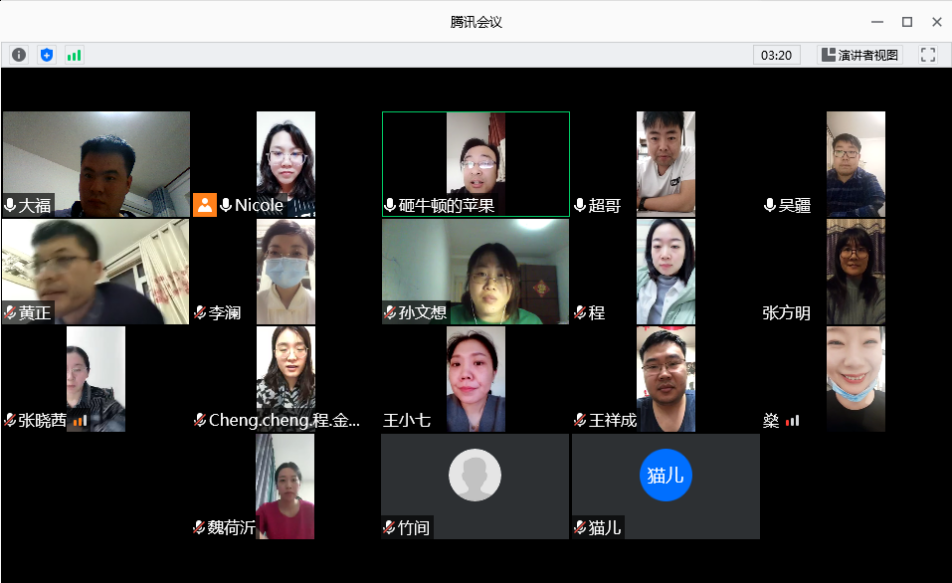The width and height of the screenshot is (952, 583).
Task: Click the blue 猫儿 avatar circle
Action: pyautogui.click(x=665, y=475)
